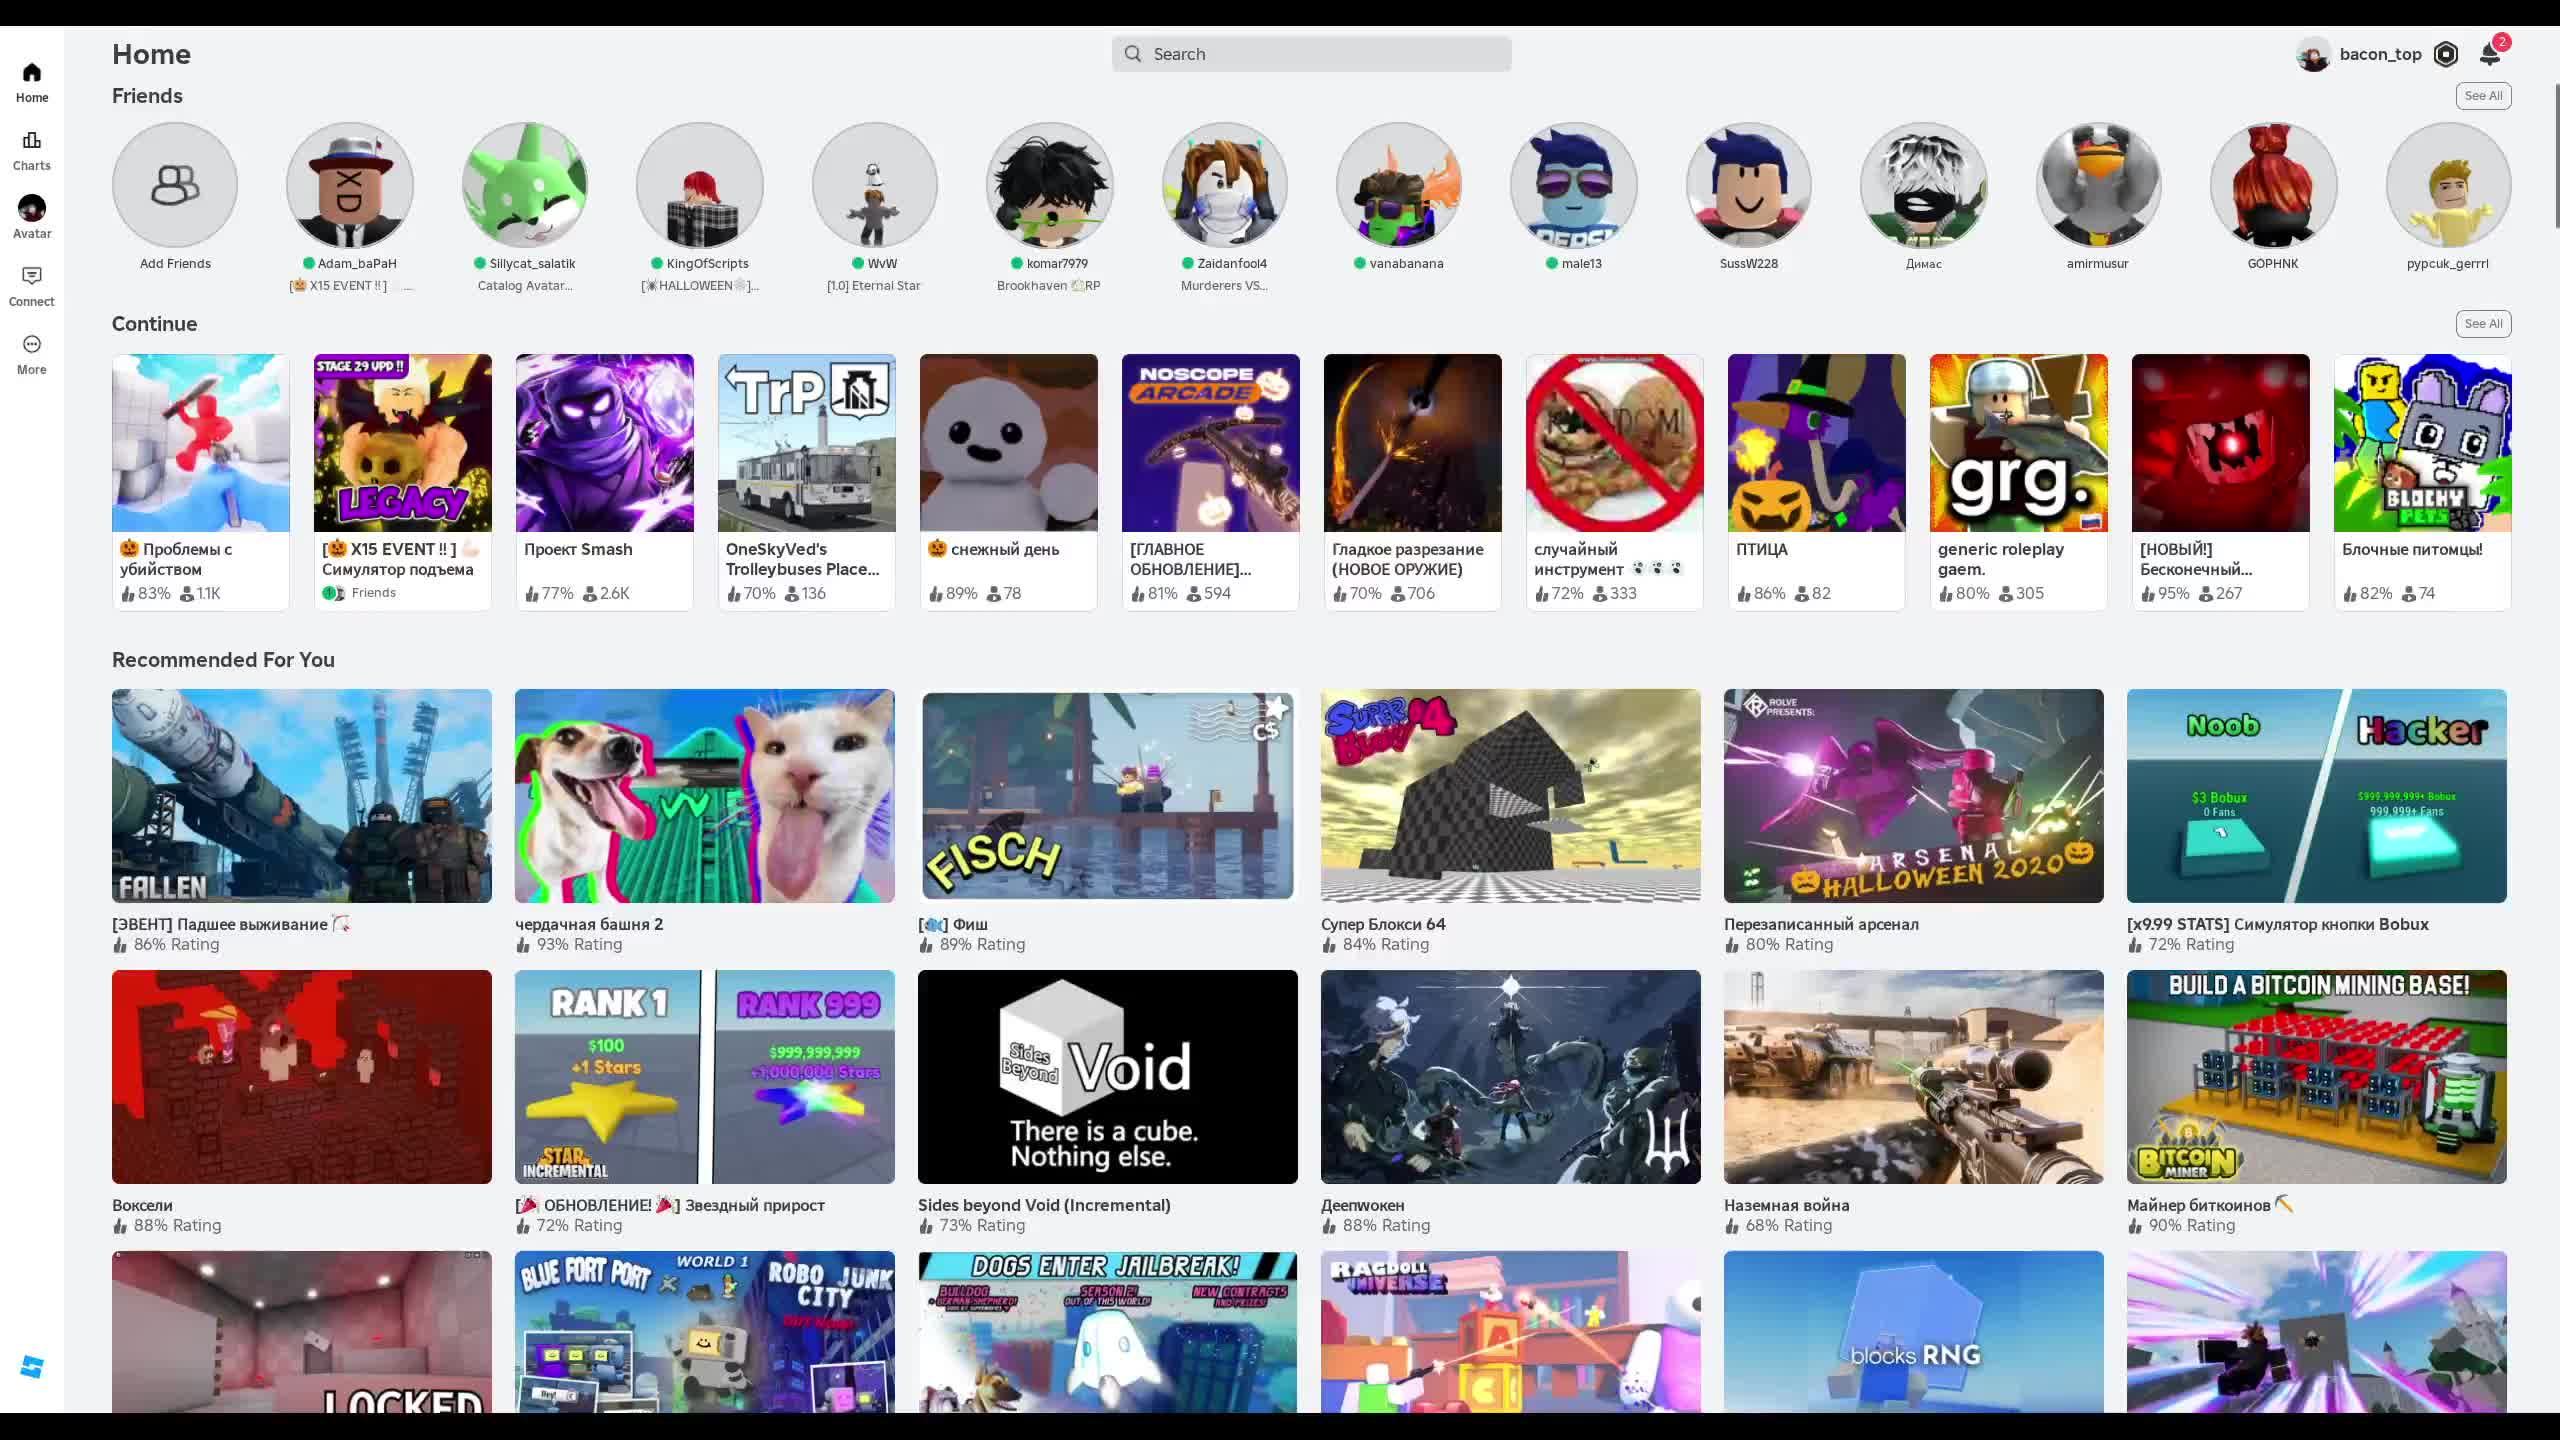Screen dimensions: 2560x1440
Task: Open friend WvW avatar
Action: click(x=875, y=185)
